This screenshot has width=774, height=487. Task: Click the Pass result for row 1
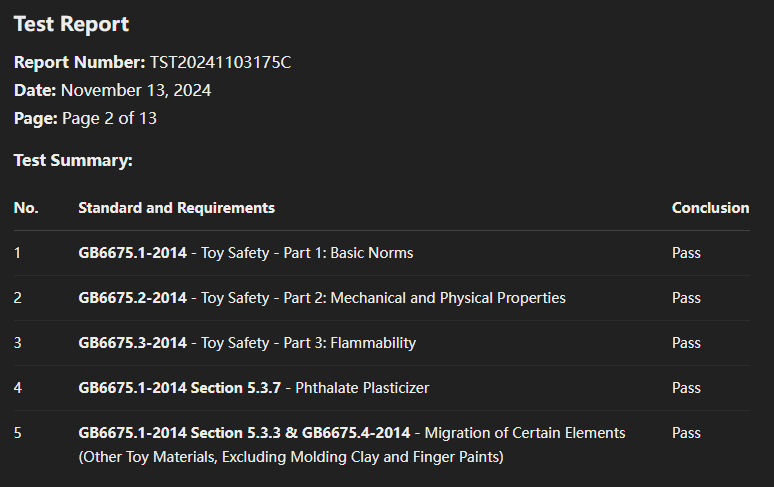click(x=686, y=253)
